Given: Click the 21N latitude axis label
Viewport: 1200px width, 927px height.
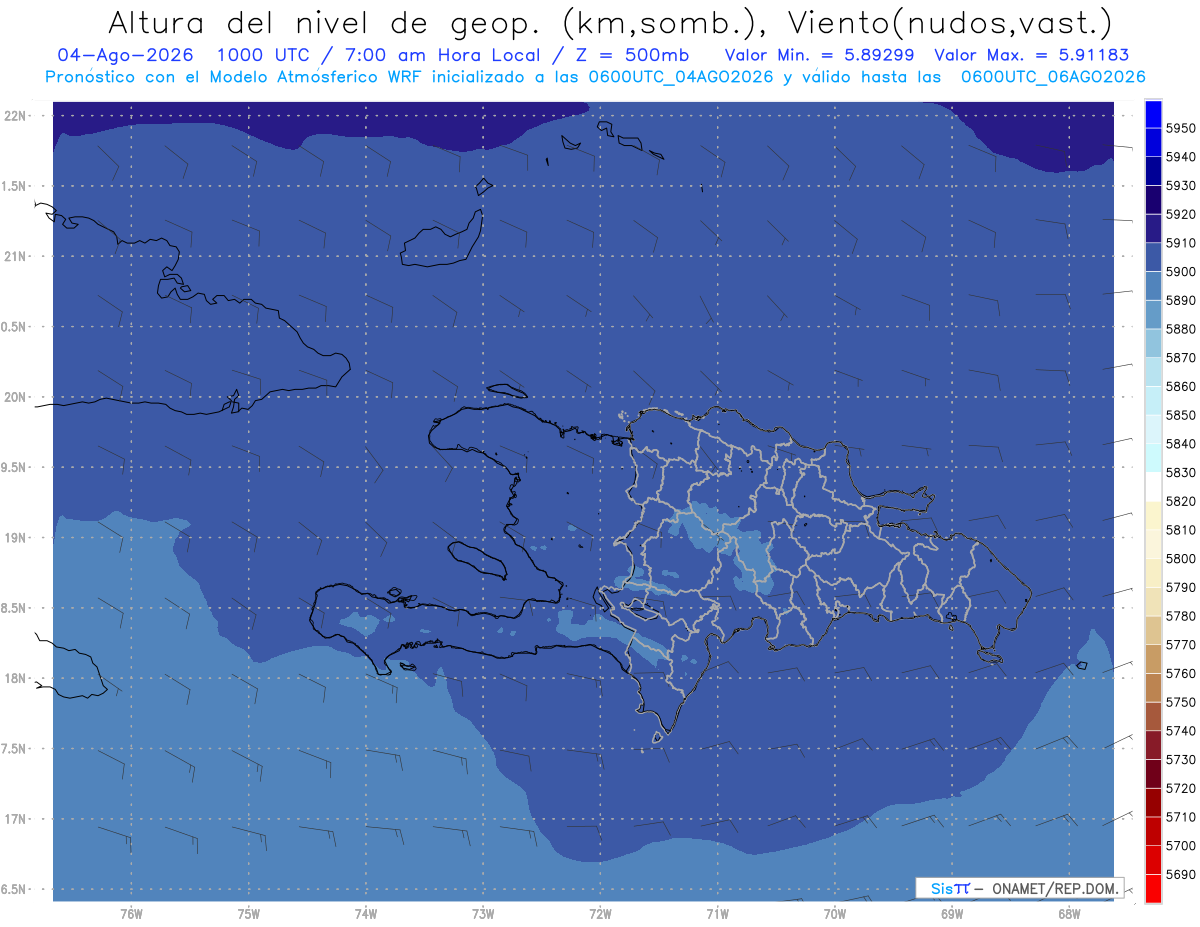Looking at the screenshot, I should [x=17, y=257].
